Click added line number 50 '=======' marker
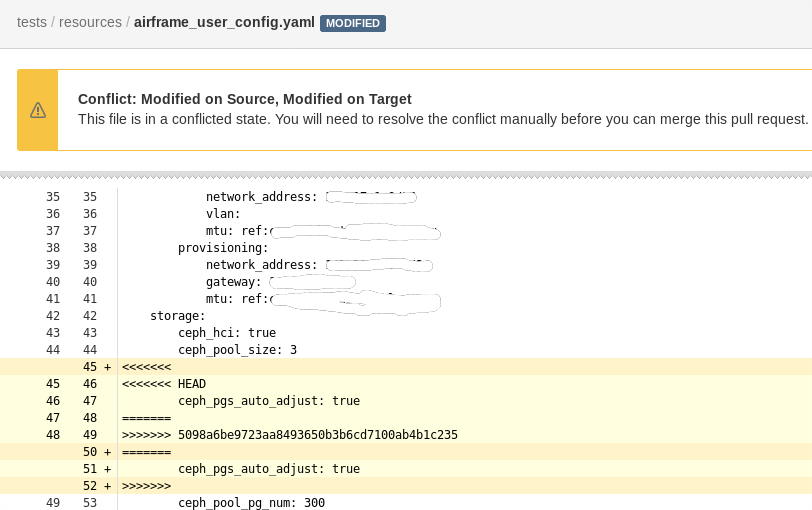 pos(406,451)
